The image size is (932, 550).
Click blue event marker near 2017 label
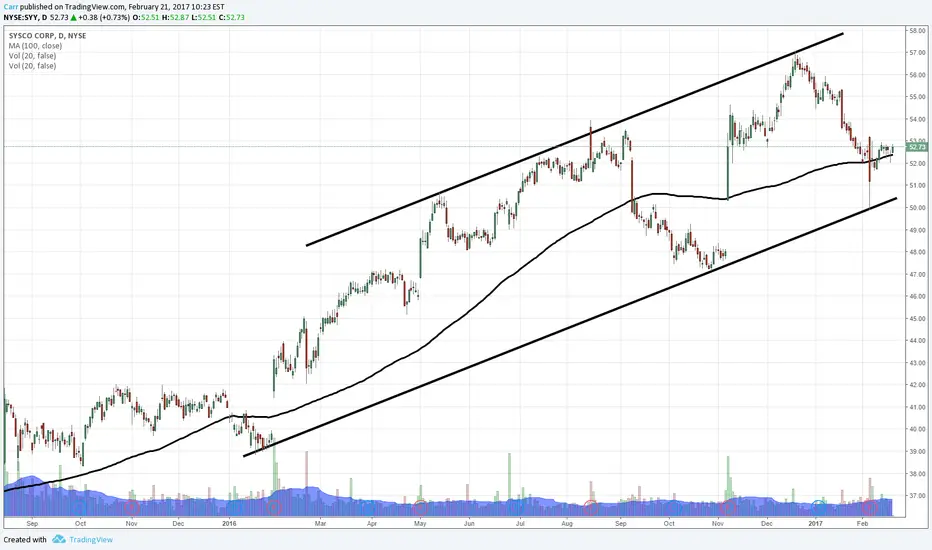[x=819, y=507]
